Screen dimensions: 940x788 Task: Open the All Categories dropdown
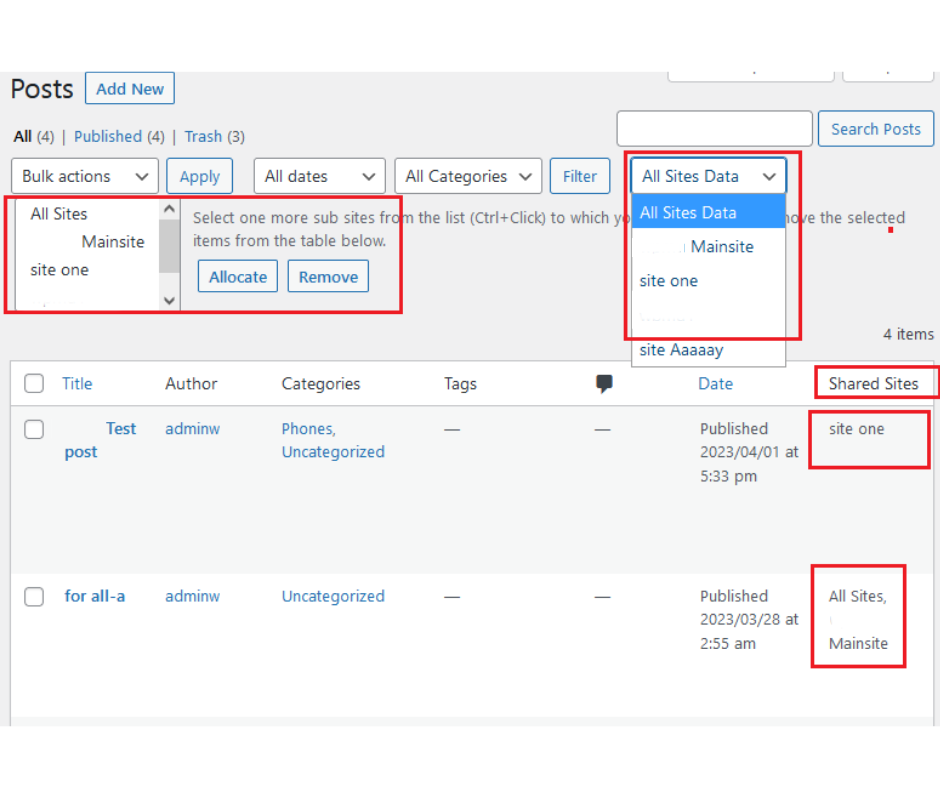(468, 176)
